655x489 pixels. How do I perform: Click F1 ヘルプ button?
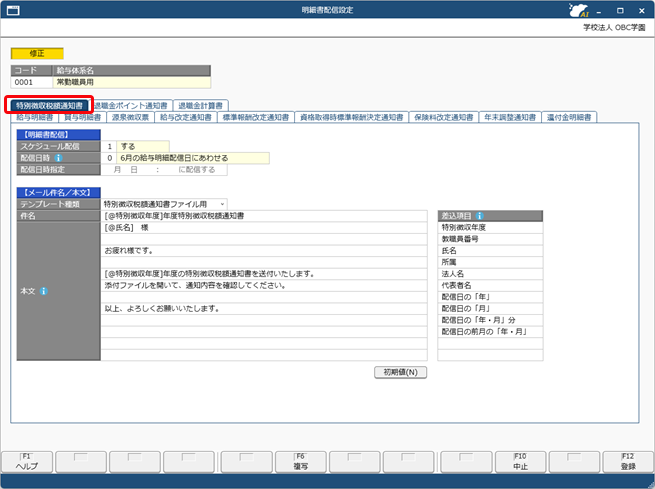pos(27,462)
